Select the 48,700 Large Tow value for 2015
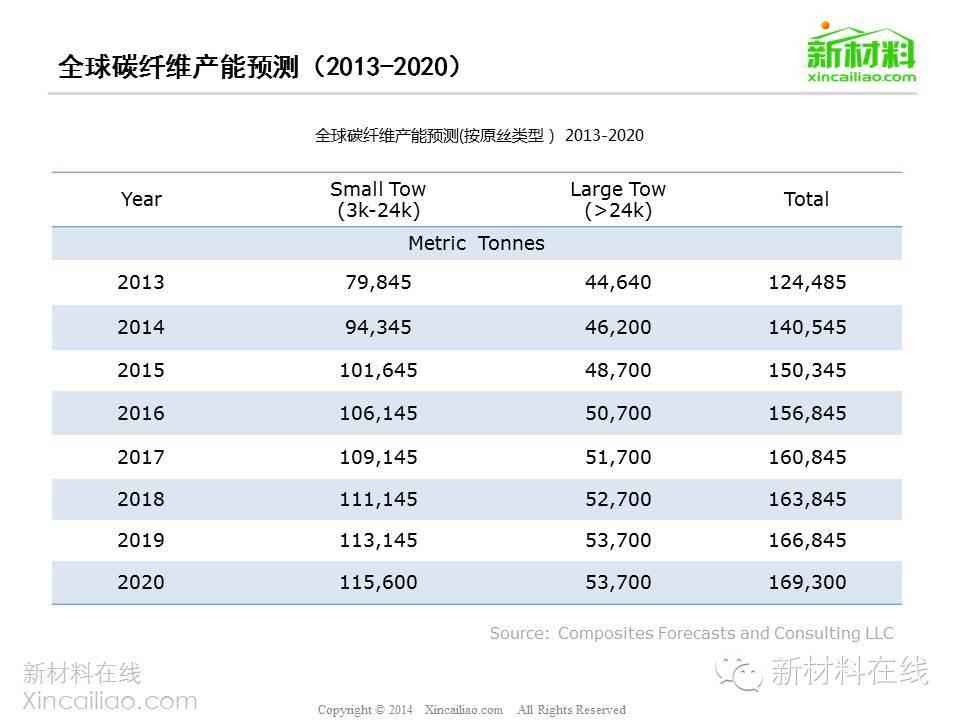 point(617,370)
